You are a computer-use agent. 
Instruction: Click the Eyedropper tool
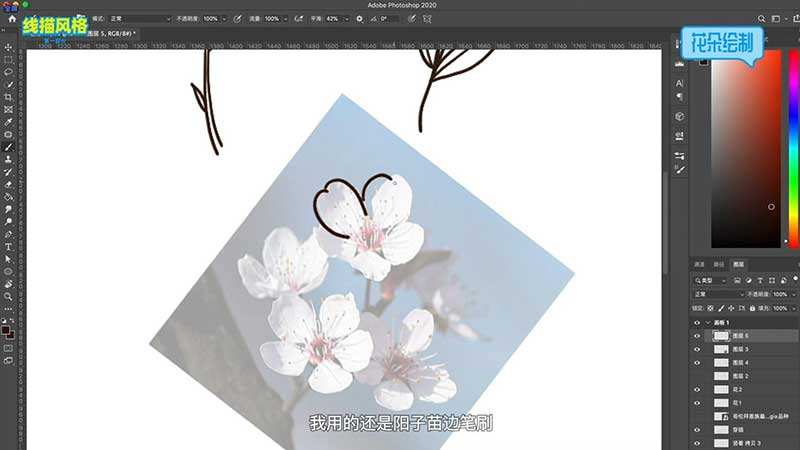8,122
